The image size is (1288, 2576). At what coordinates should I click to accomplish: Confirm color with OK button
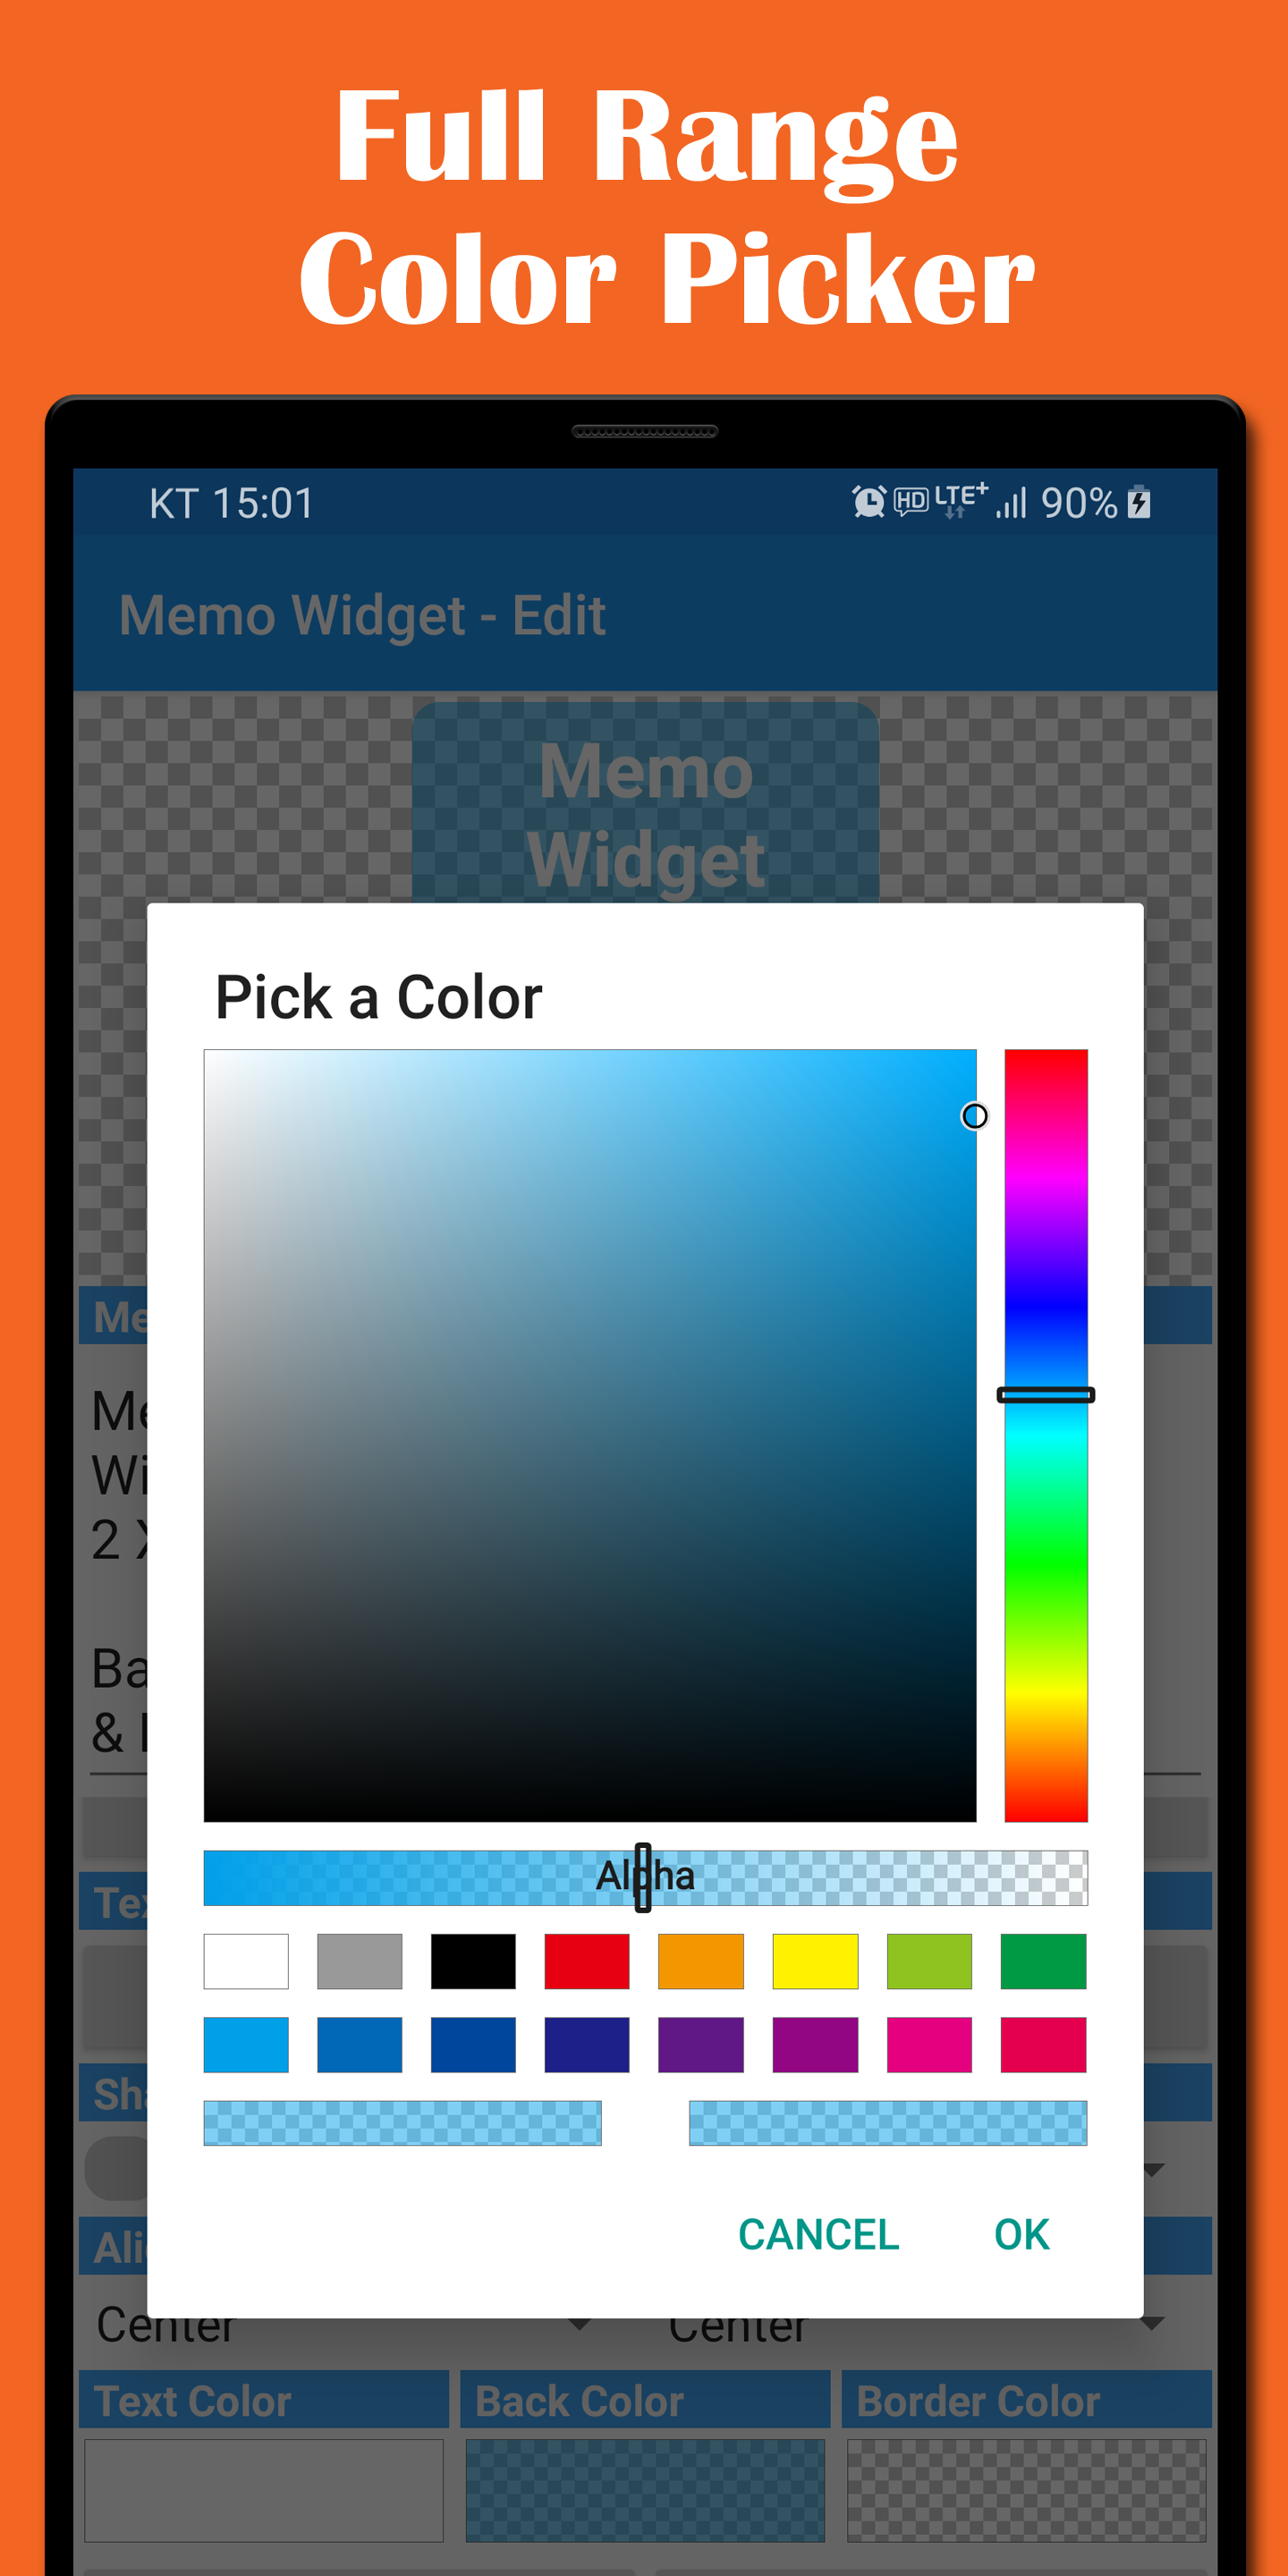coord(1021,2234)
